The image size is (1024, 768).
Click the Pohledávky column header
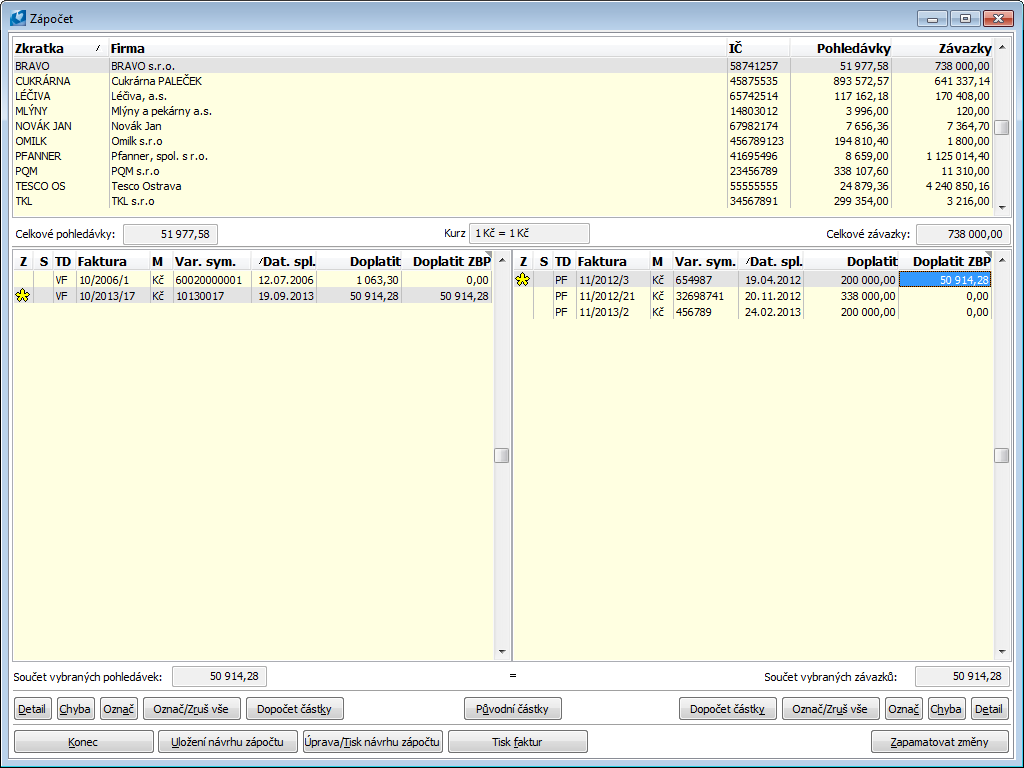(x=841, y=48)
